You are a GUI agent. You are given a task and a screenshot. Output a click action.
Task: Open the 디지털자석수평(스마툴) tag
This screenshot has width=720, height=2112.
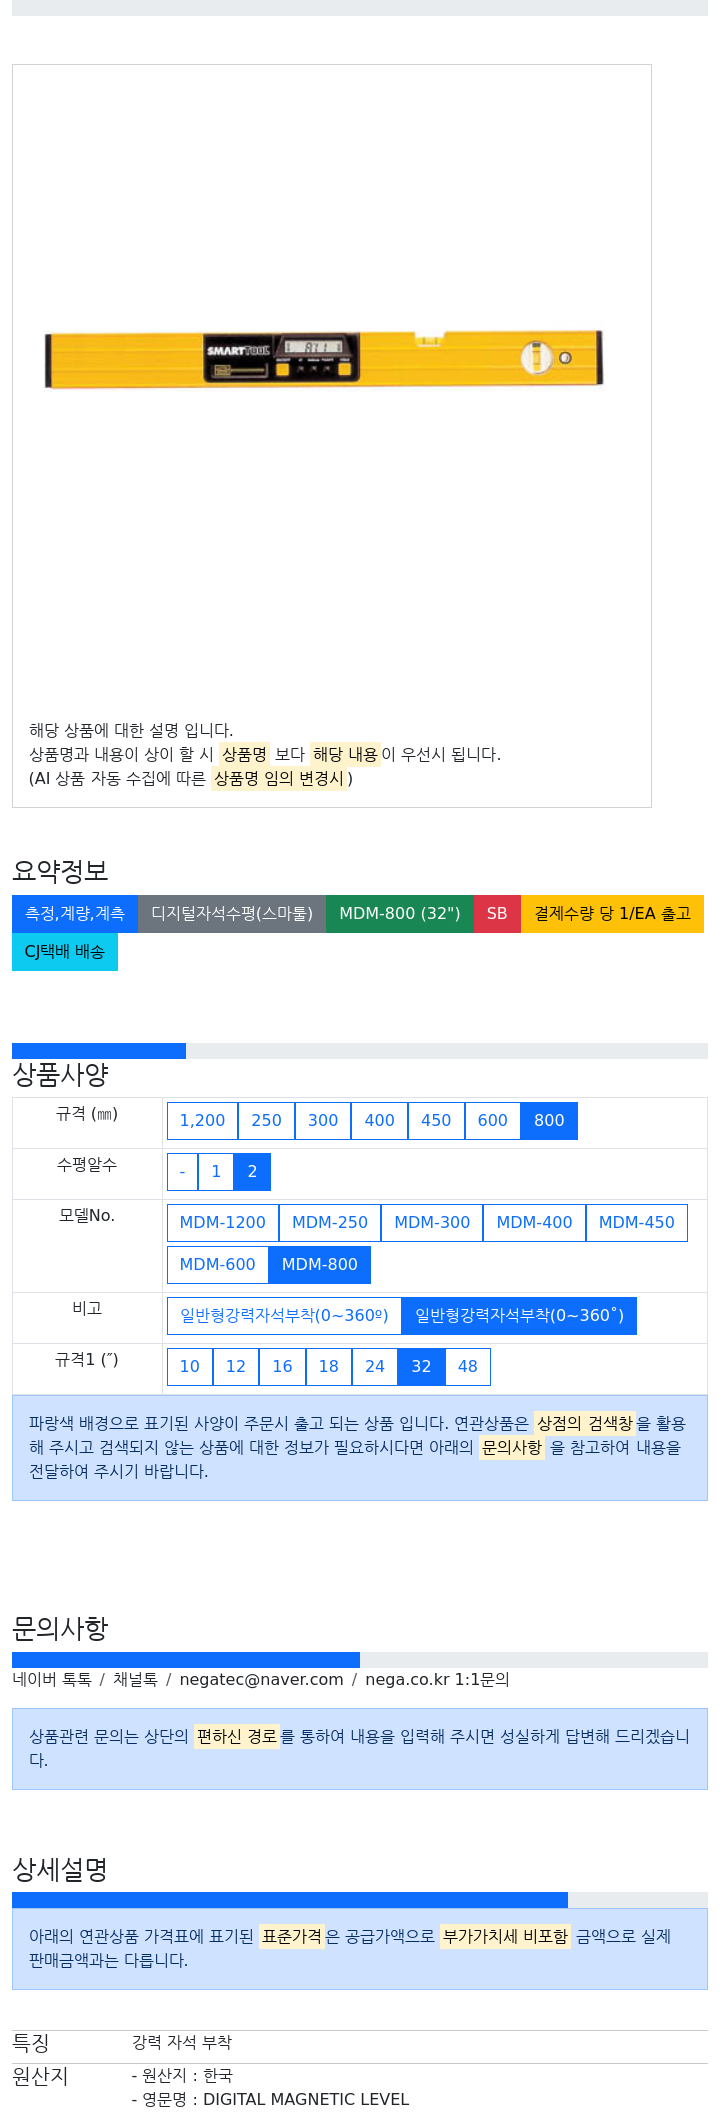232,913
